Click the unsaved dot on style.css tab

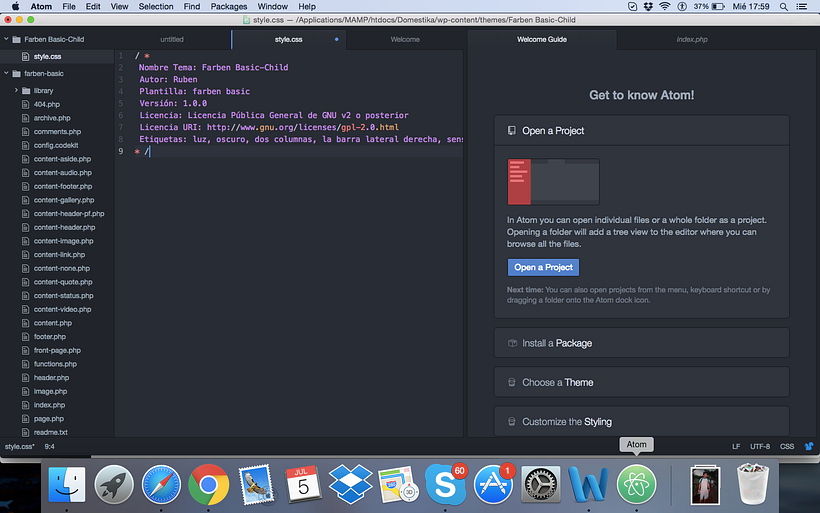point(336,39)
